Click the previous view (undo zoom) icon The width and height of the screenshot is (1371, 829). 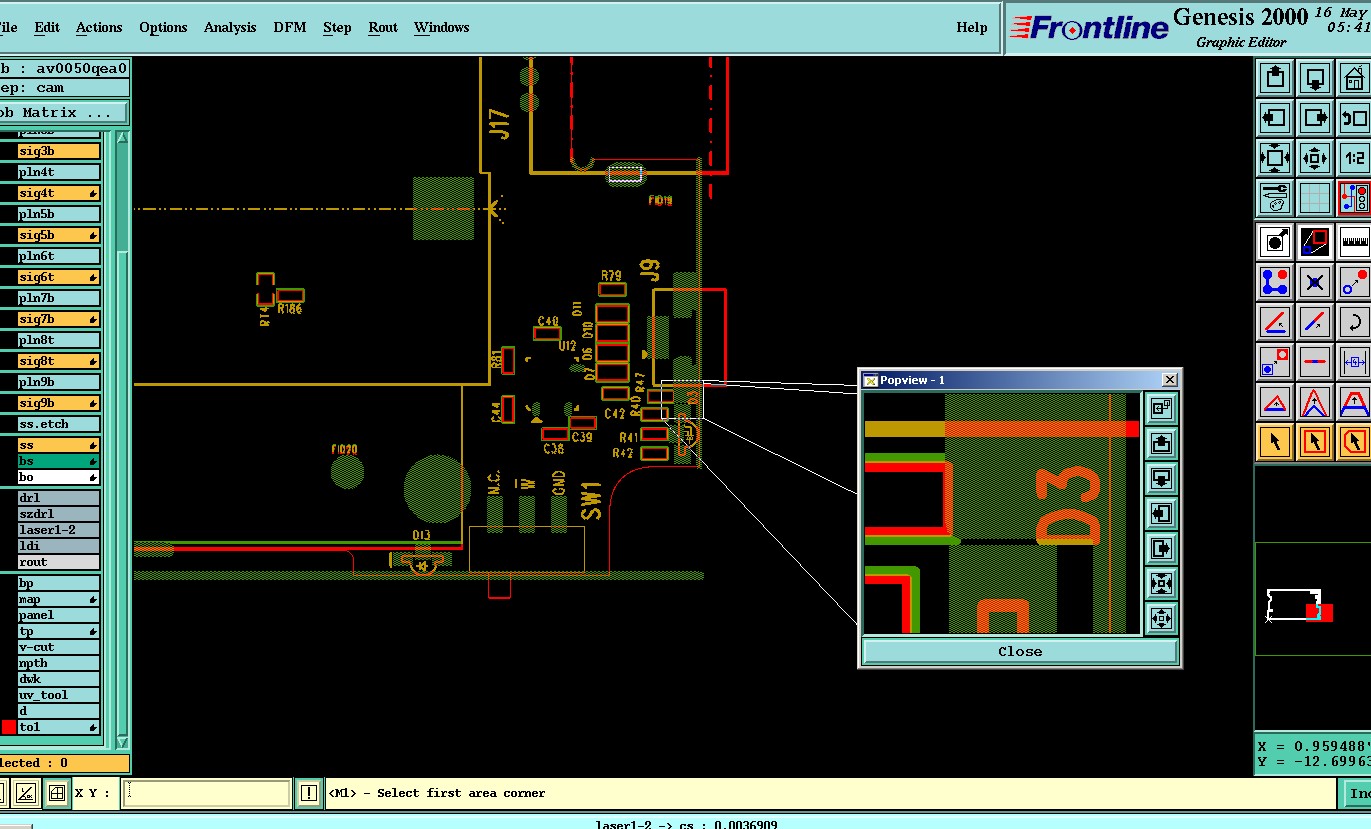tap(1354, 117)
